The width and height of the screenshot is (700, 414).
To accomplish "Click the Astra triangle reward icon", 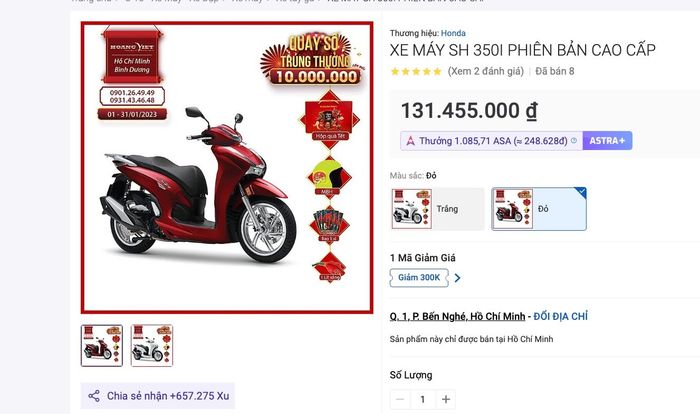I will [411, 141].
